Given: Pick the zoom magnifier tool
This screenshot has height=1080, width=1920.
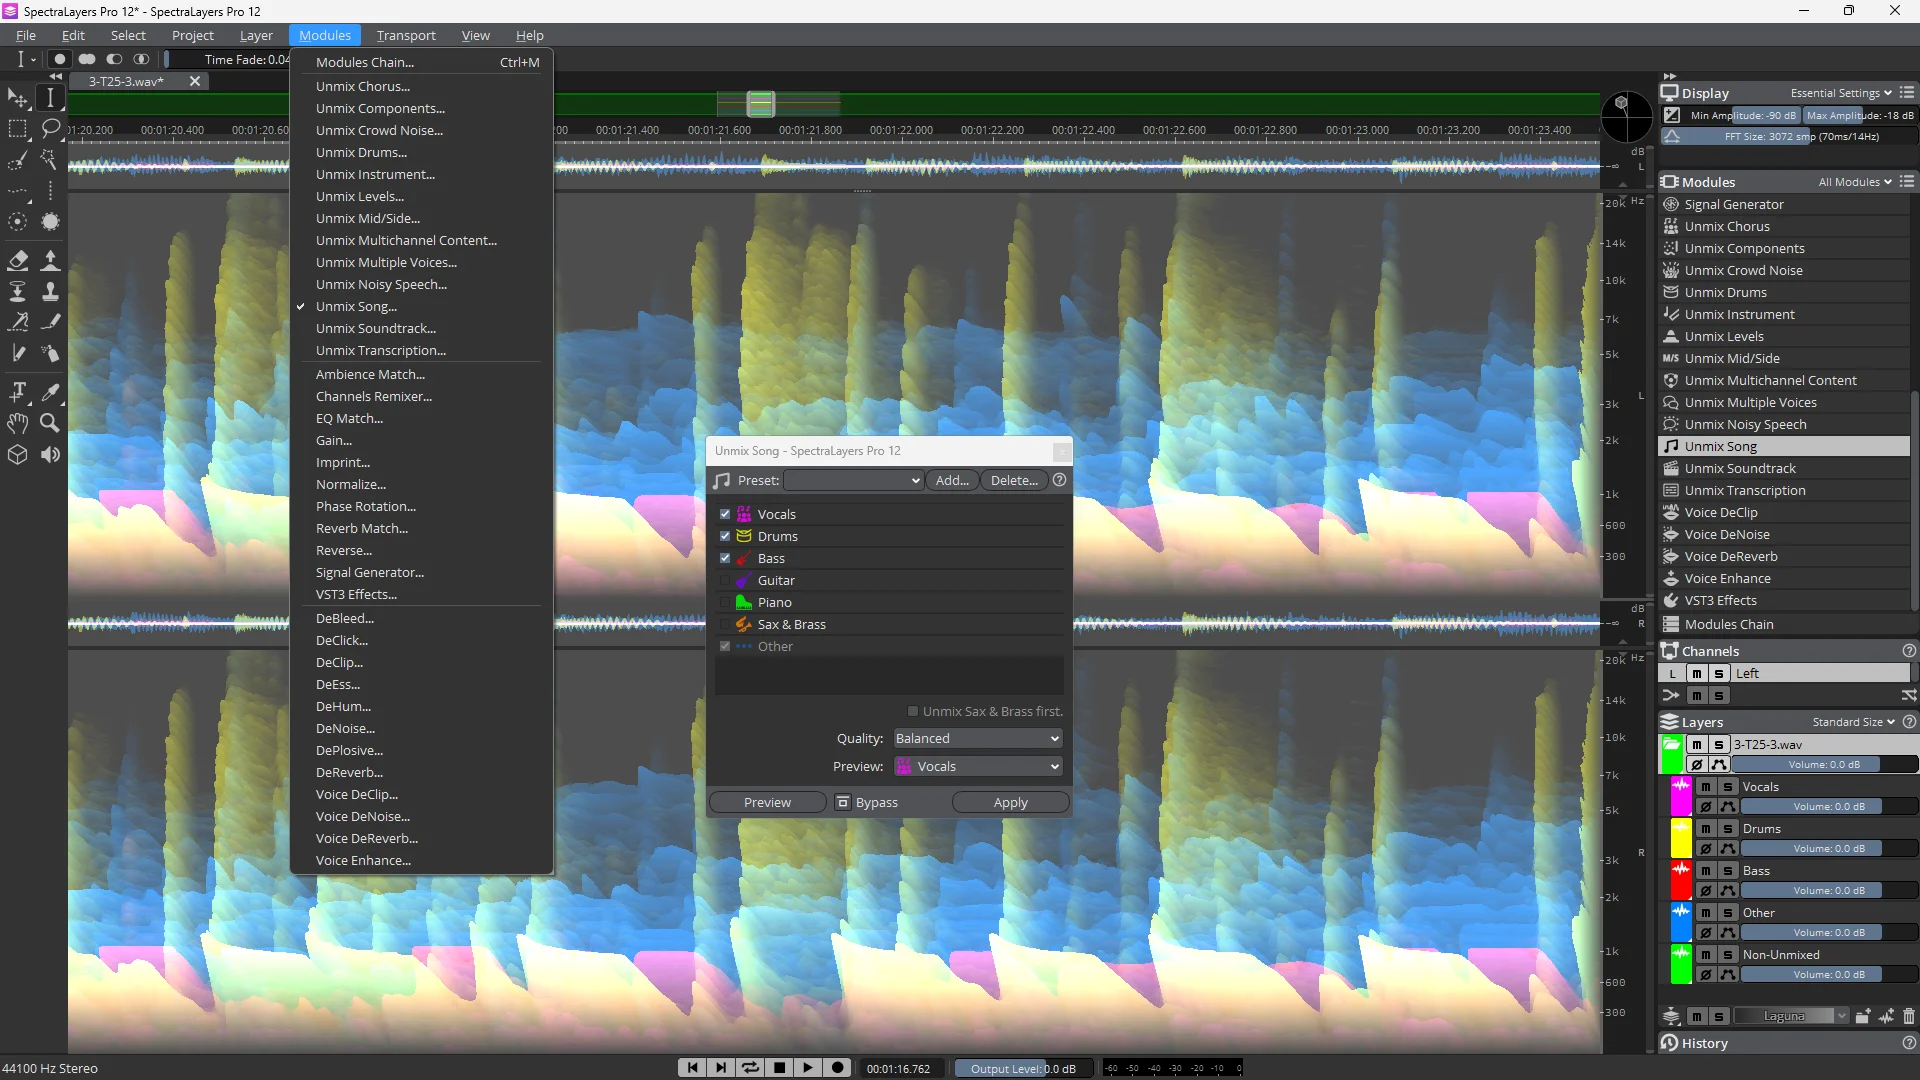Looking at the screenshot, I should click(x=50, y=423).
